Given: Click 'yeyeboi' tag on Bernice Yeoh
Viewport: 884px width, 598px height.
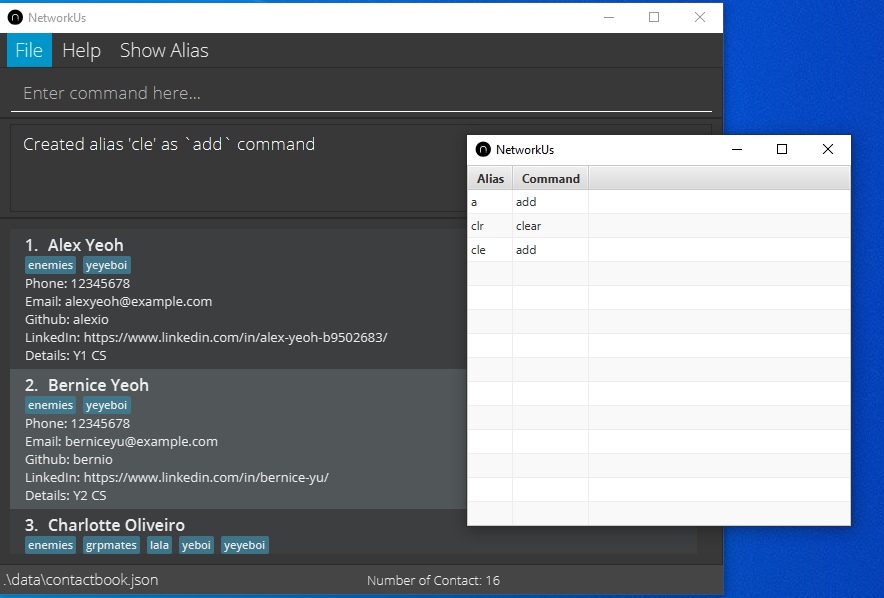Looking at the screenshot, I should (107, 405).
